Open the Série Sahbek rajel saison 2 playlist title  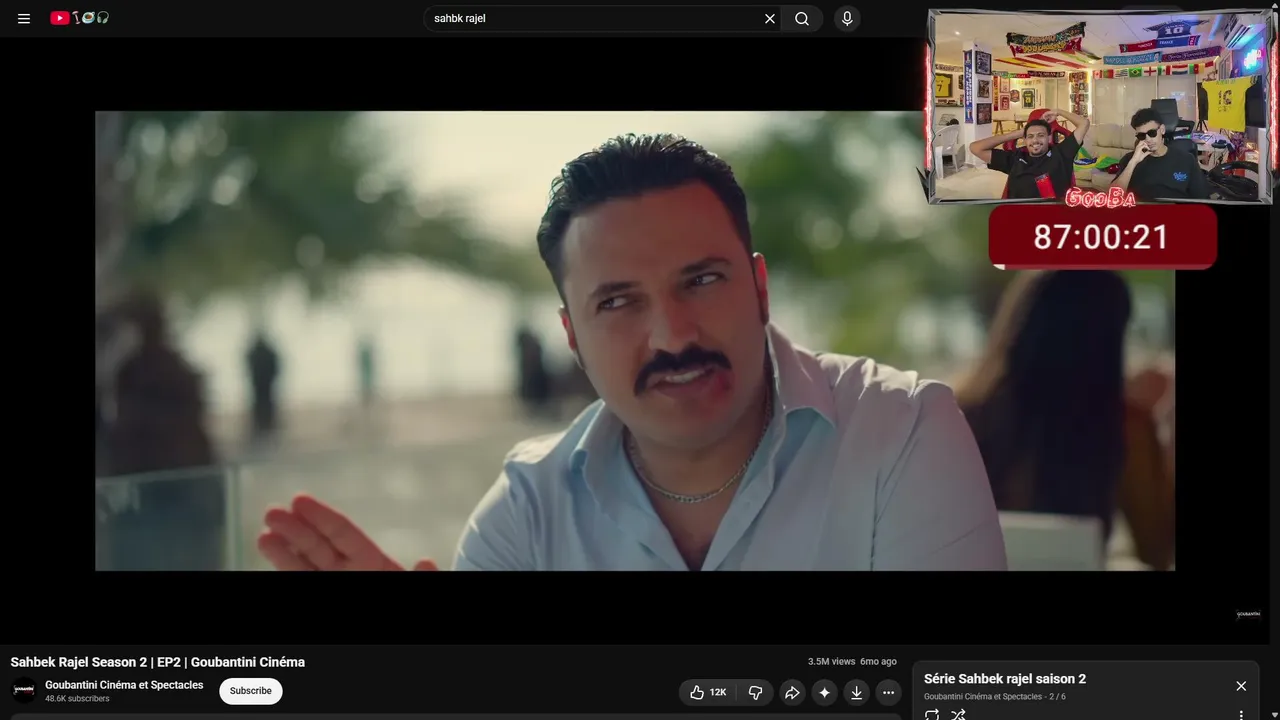pyautogui.click(x=1005, y=679)
